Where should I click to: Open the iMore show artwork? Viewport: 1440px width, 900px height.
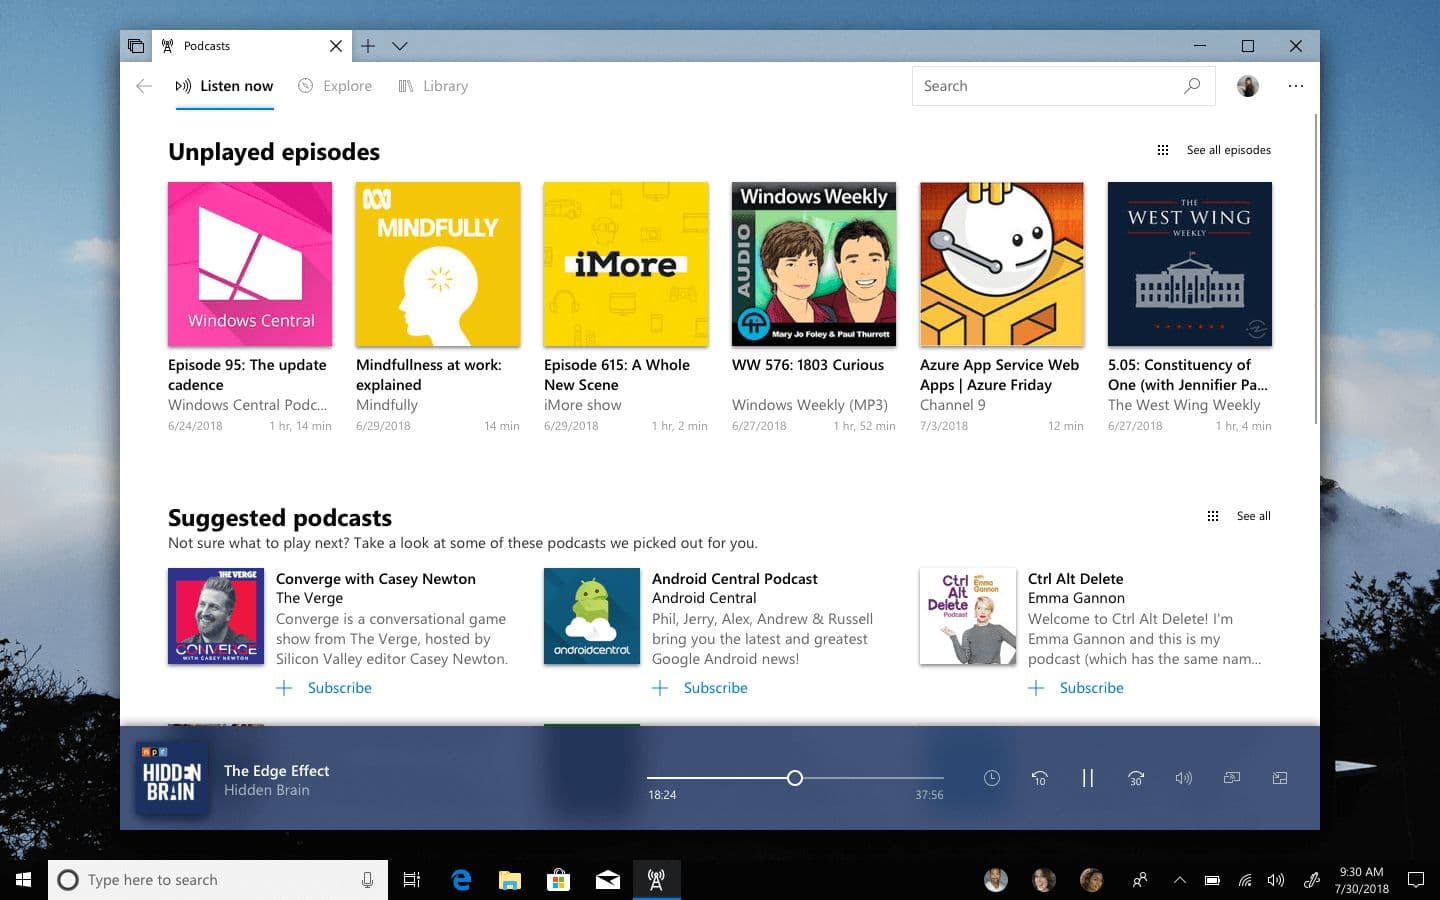[626, 264]
